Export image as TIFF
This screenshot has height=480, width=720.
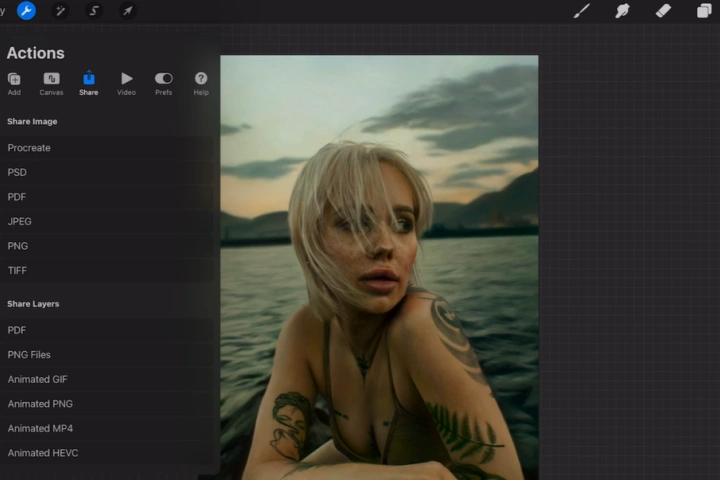click(x=107, y=271)
